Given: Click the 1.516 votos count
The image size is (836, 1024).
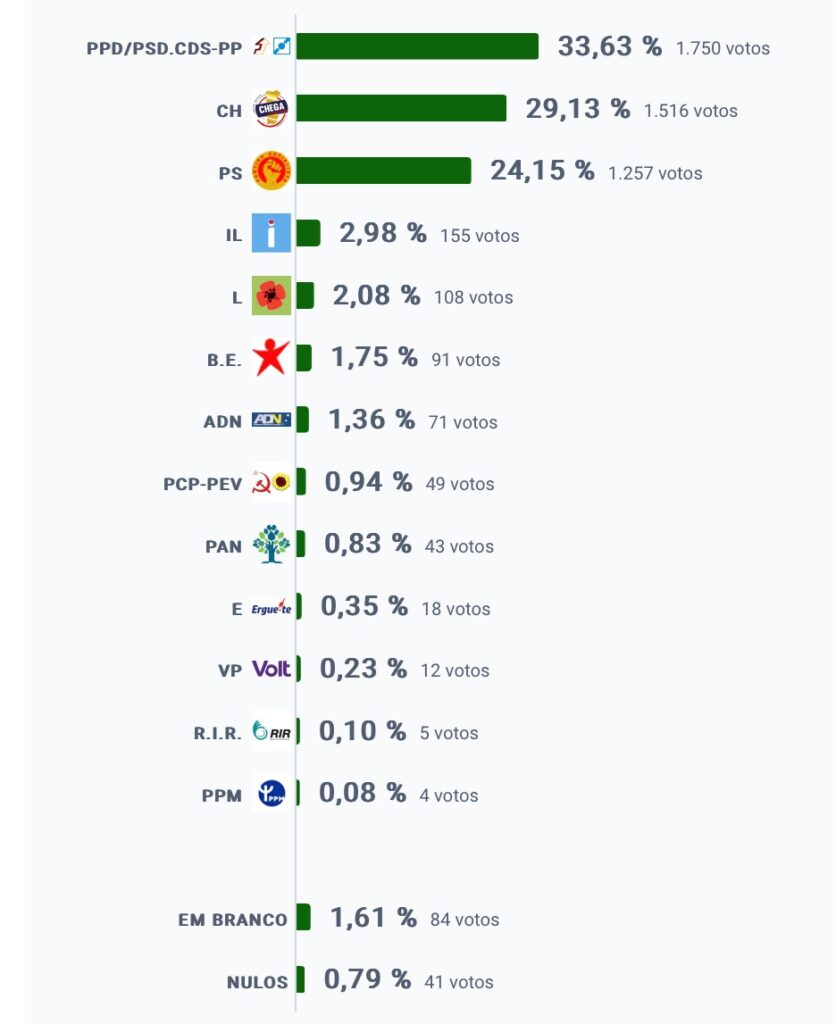Looking at the screenshot, I should 690,111.
